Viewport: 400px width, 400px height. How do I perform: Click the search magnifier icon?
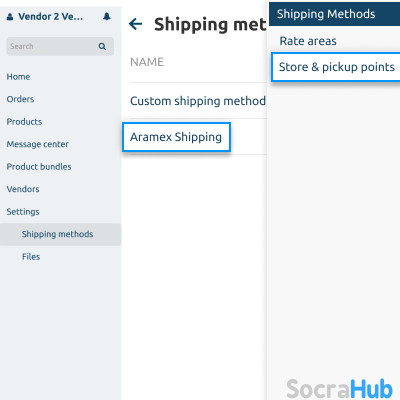[102, 46]
